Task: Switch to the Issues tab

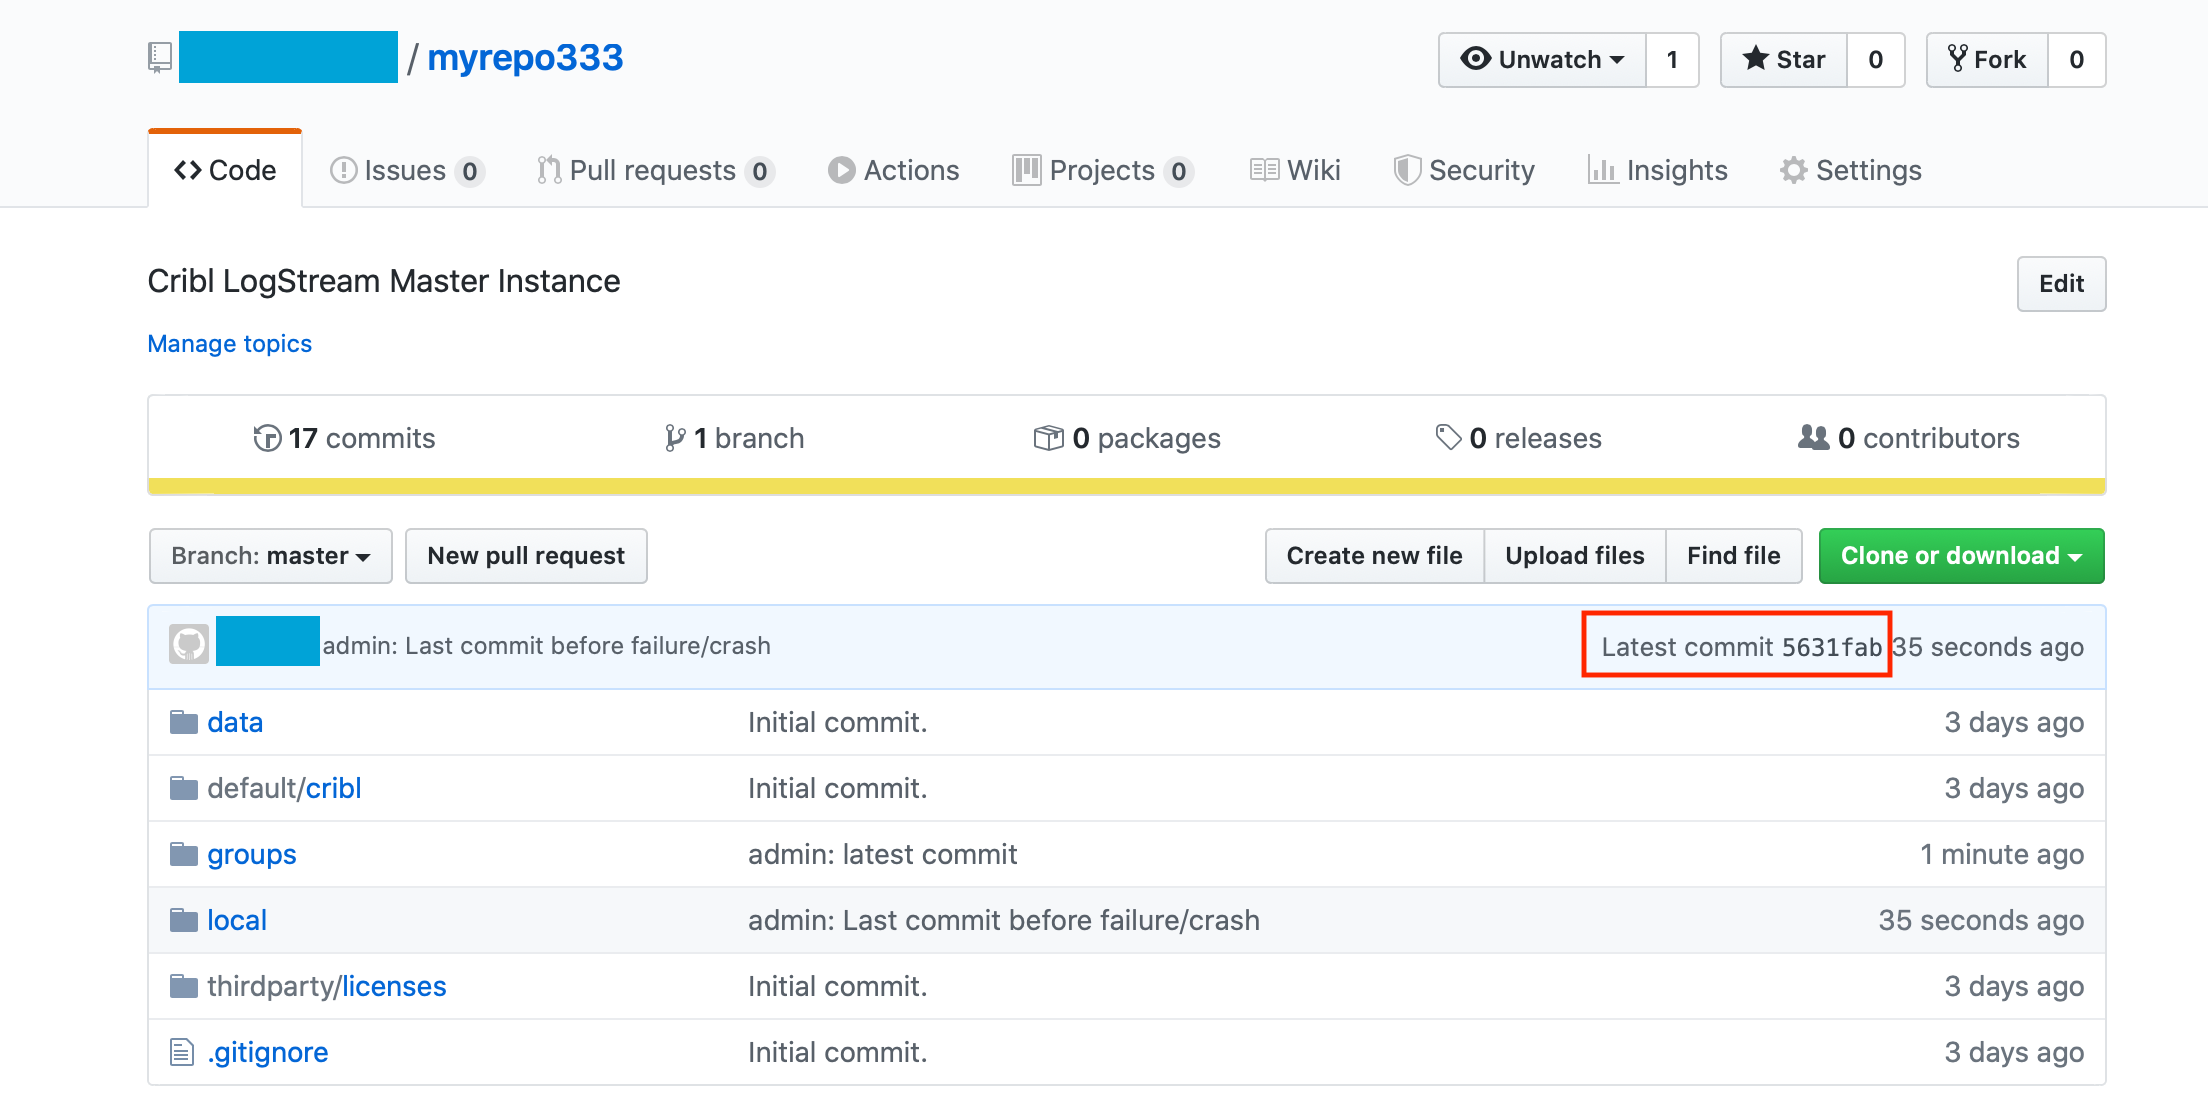Action: click(x=405, y=170)
